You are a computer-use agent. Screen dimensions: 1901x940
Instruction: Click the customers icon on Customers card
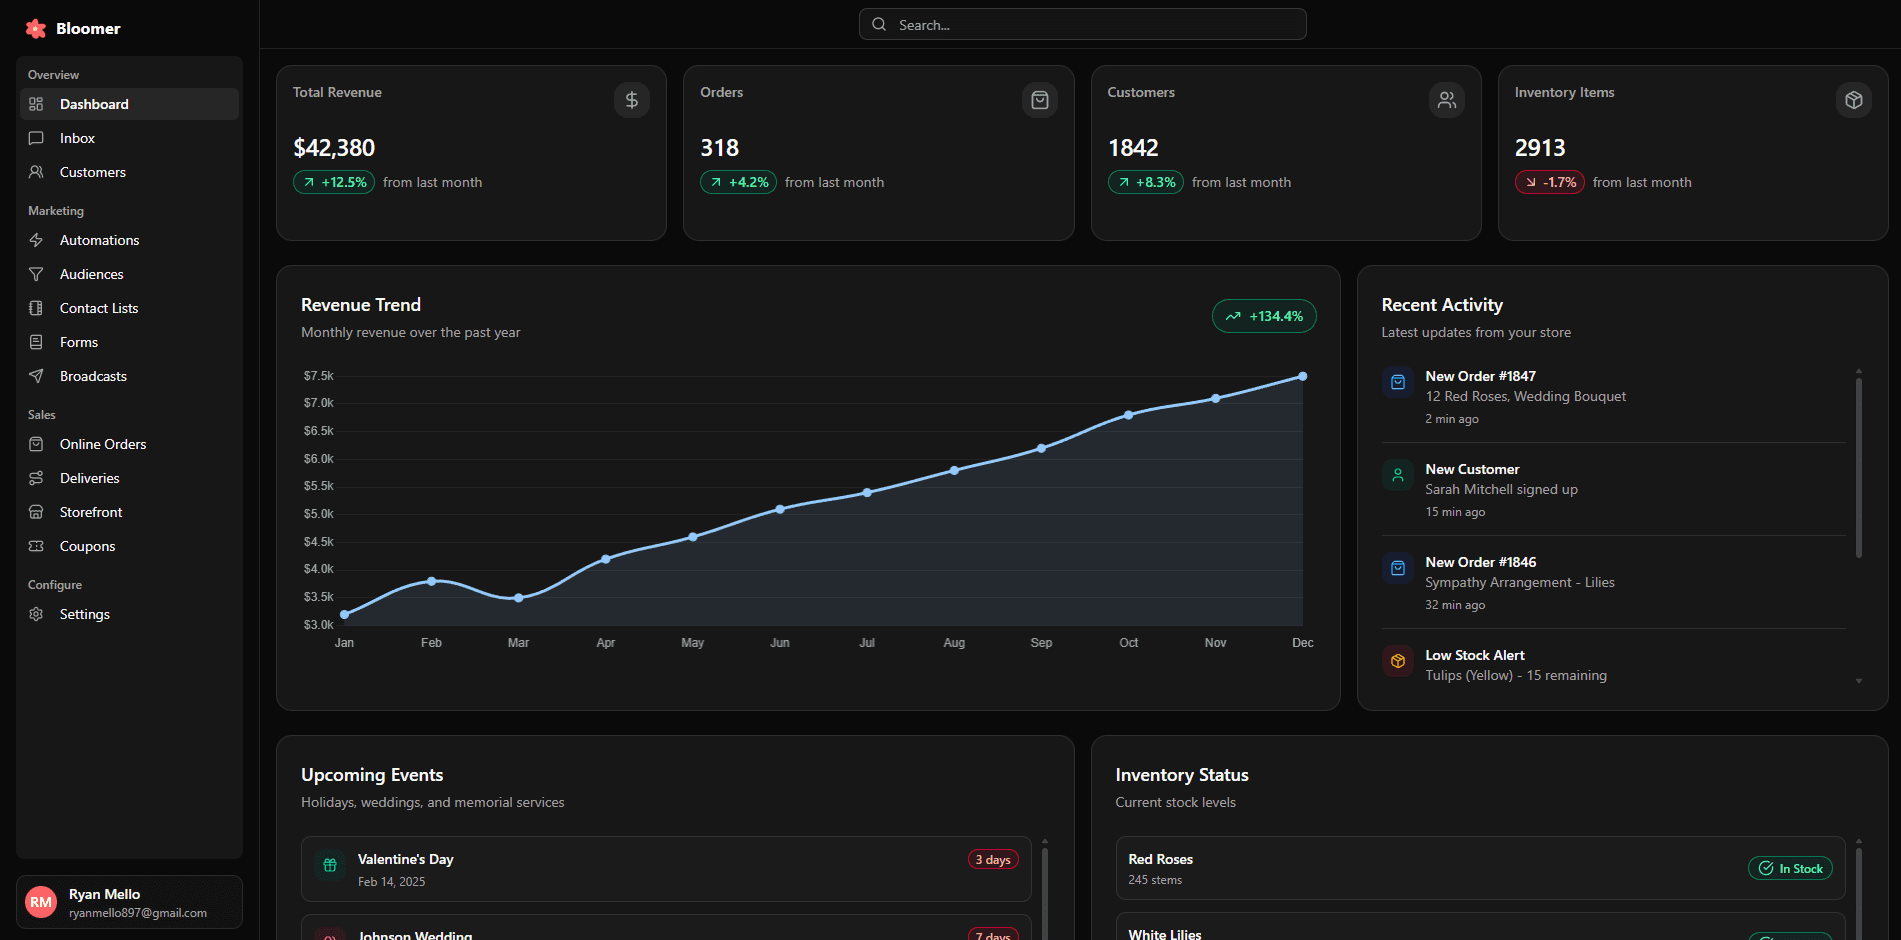1446,100
